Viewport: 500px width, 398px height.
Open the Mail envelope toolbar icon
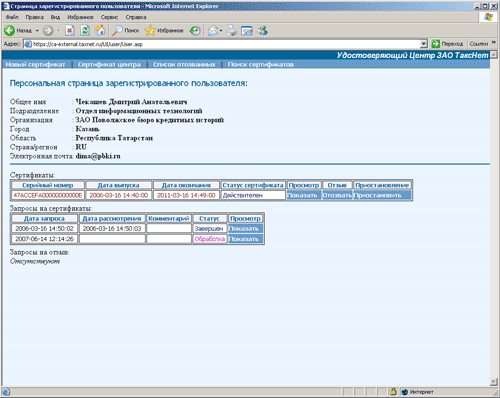pyautogui.click(x=213, y=31)
